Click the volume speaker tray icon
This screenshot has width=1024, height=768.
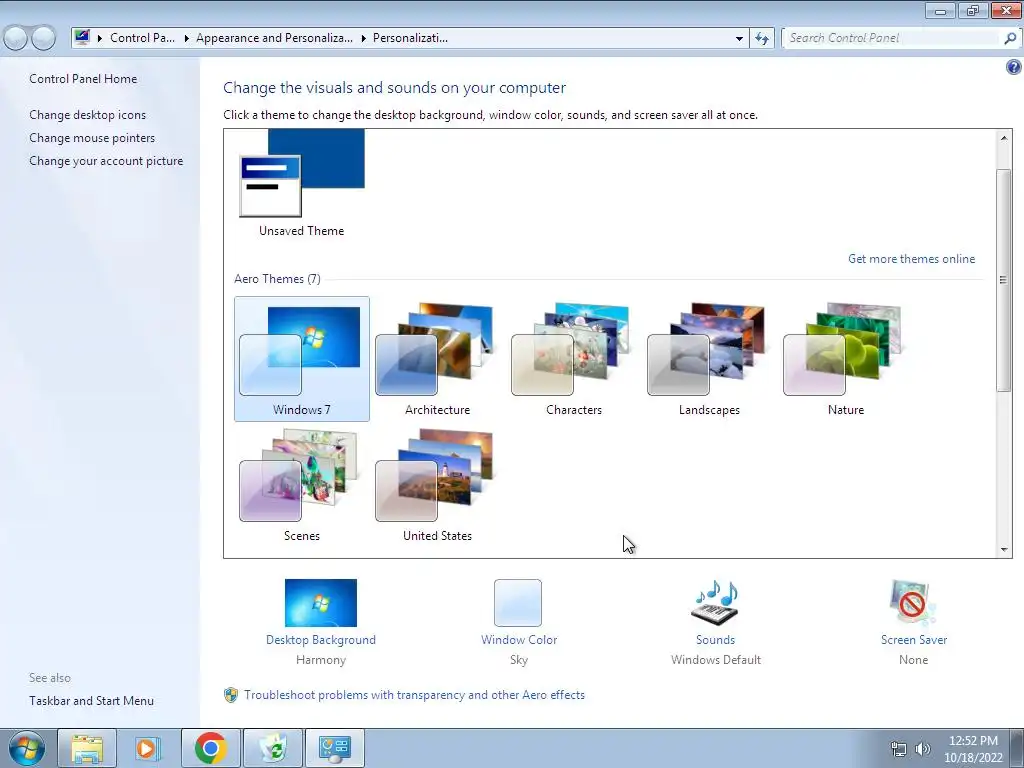922,749
